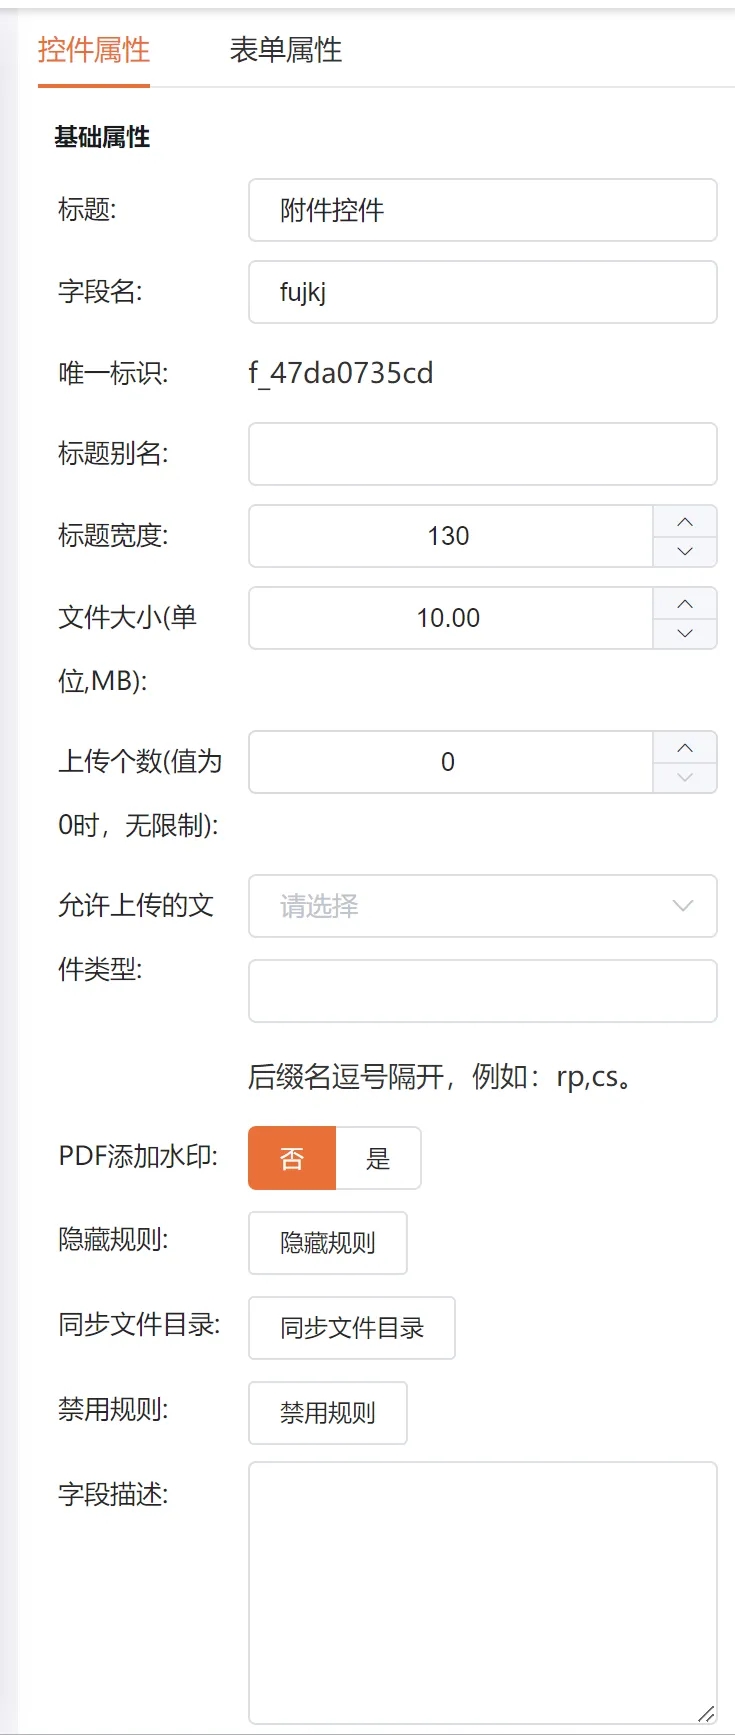Open the 禁用规则 settings button
This screenshot has width=735, height=1735.
pos(328,1413)
